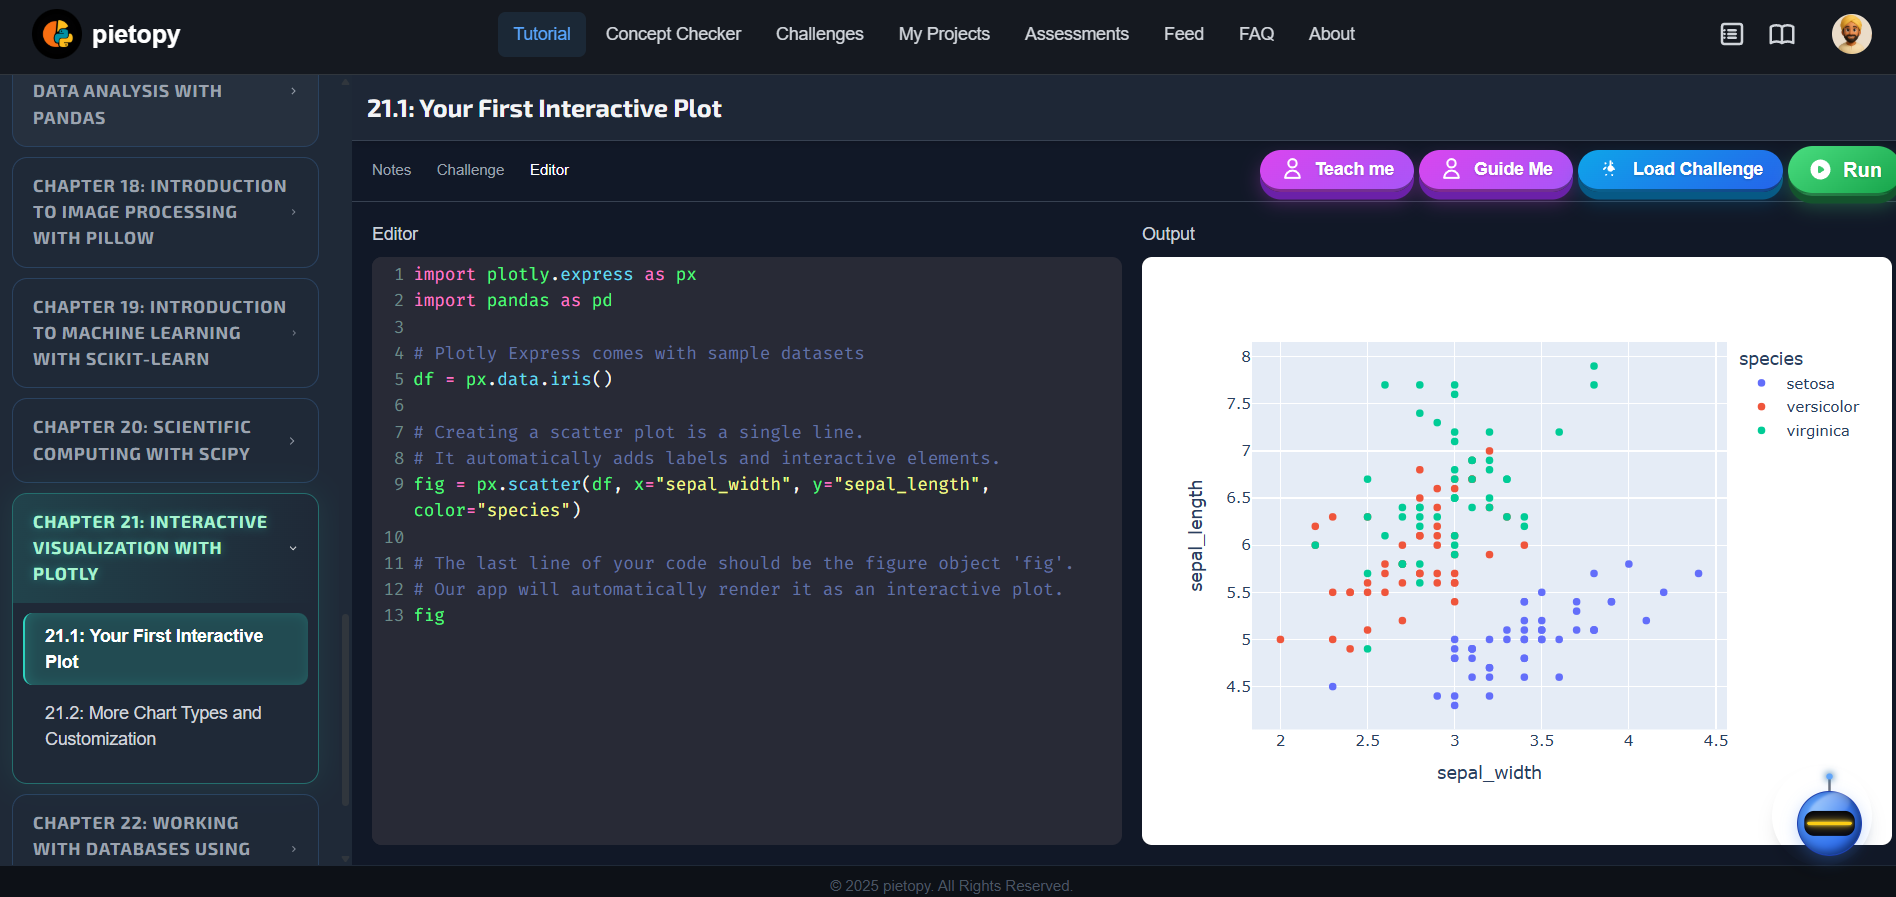This screenshot has width=1896, height=897.
Task: Collapse Chapter 21 Interactive Visualization with Plotly
Action: point(165,548)
